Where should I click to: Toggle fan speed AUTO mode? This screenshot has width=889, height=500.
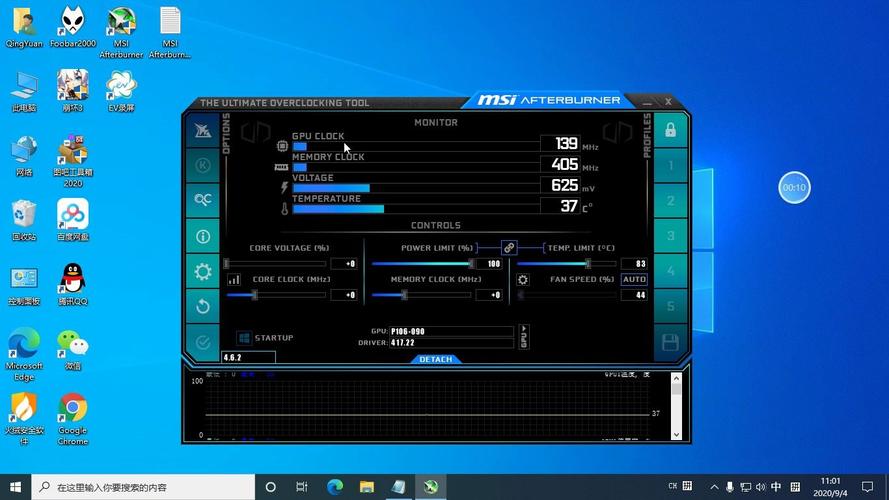click(x=634, y=279)
